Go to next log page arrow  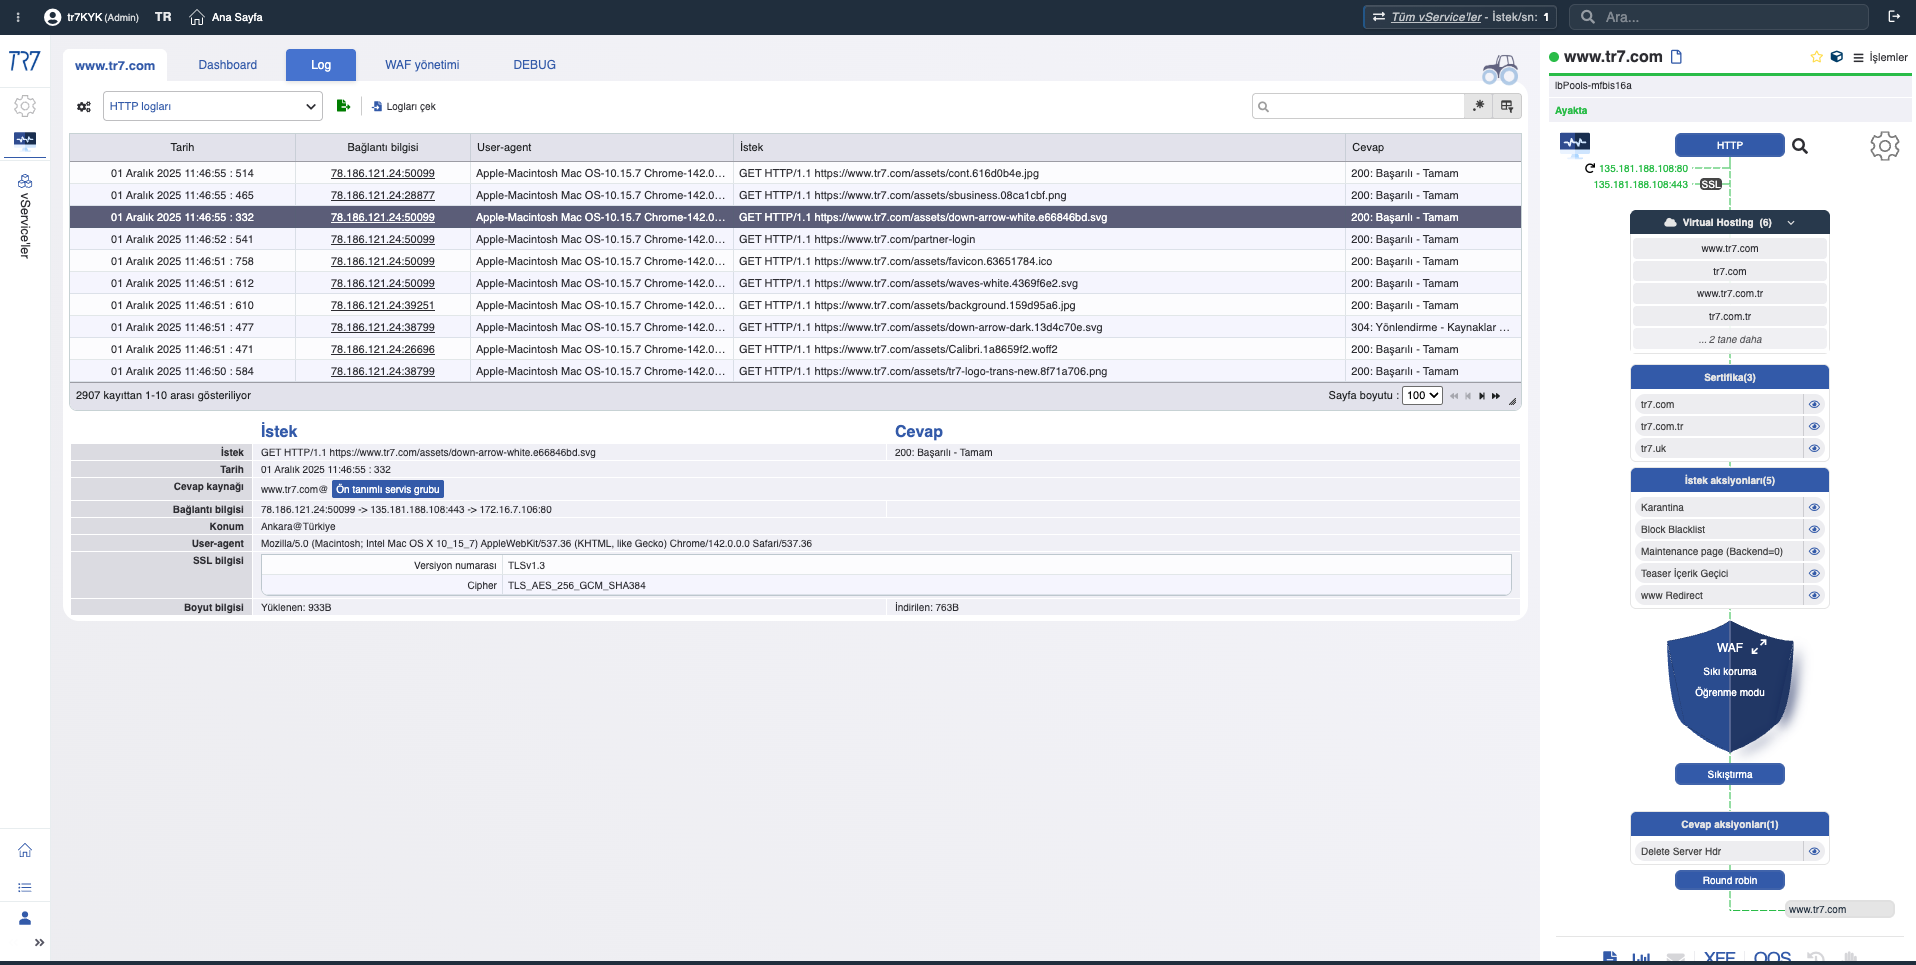(x=1482, y=396)
